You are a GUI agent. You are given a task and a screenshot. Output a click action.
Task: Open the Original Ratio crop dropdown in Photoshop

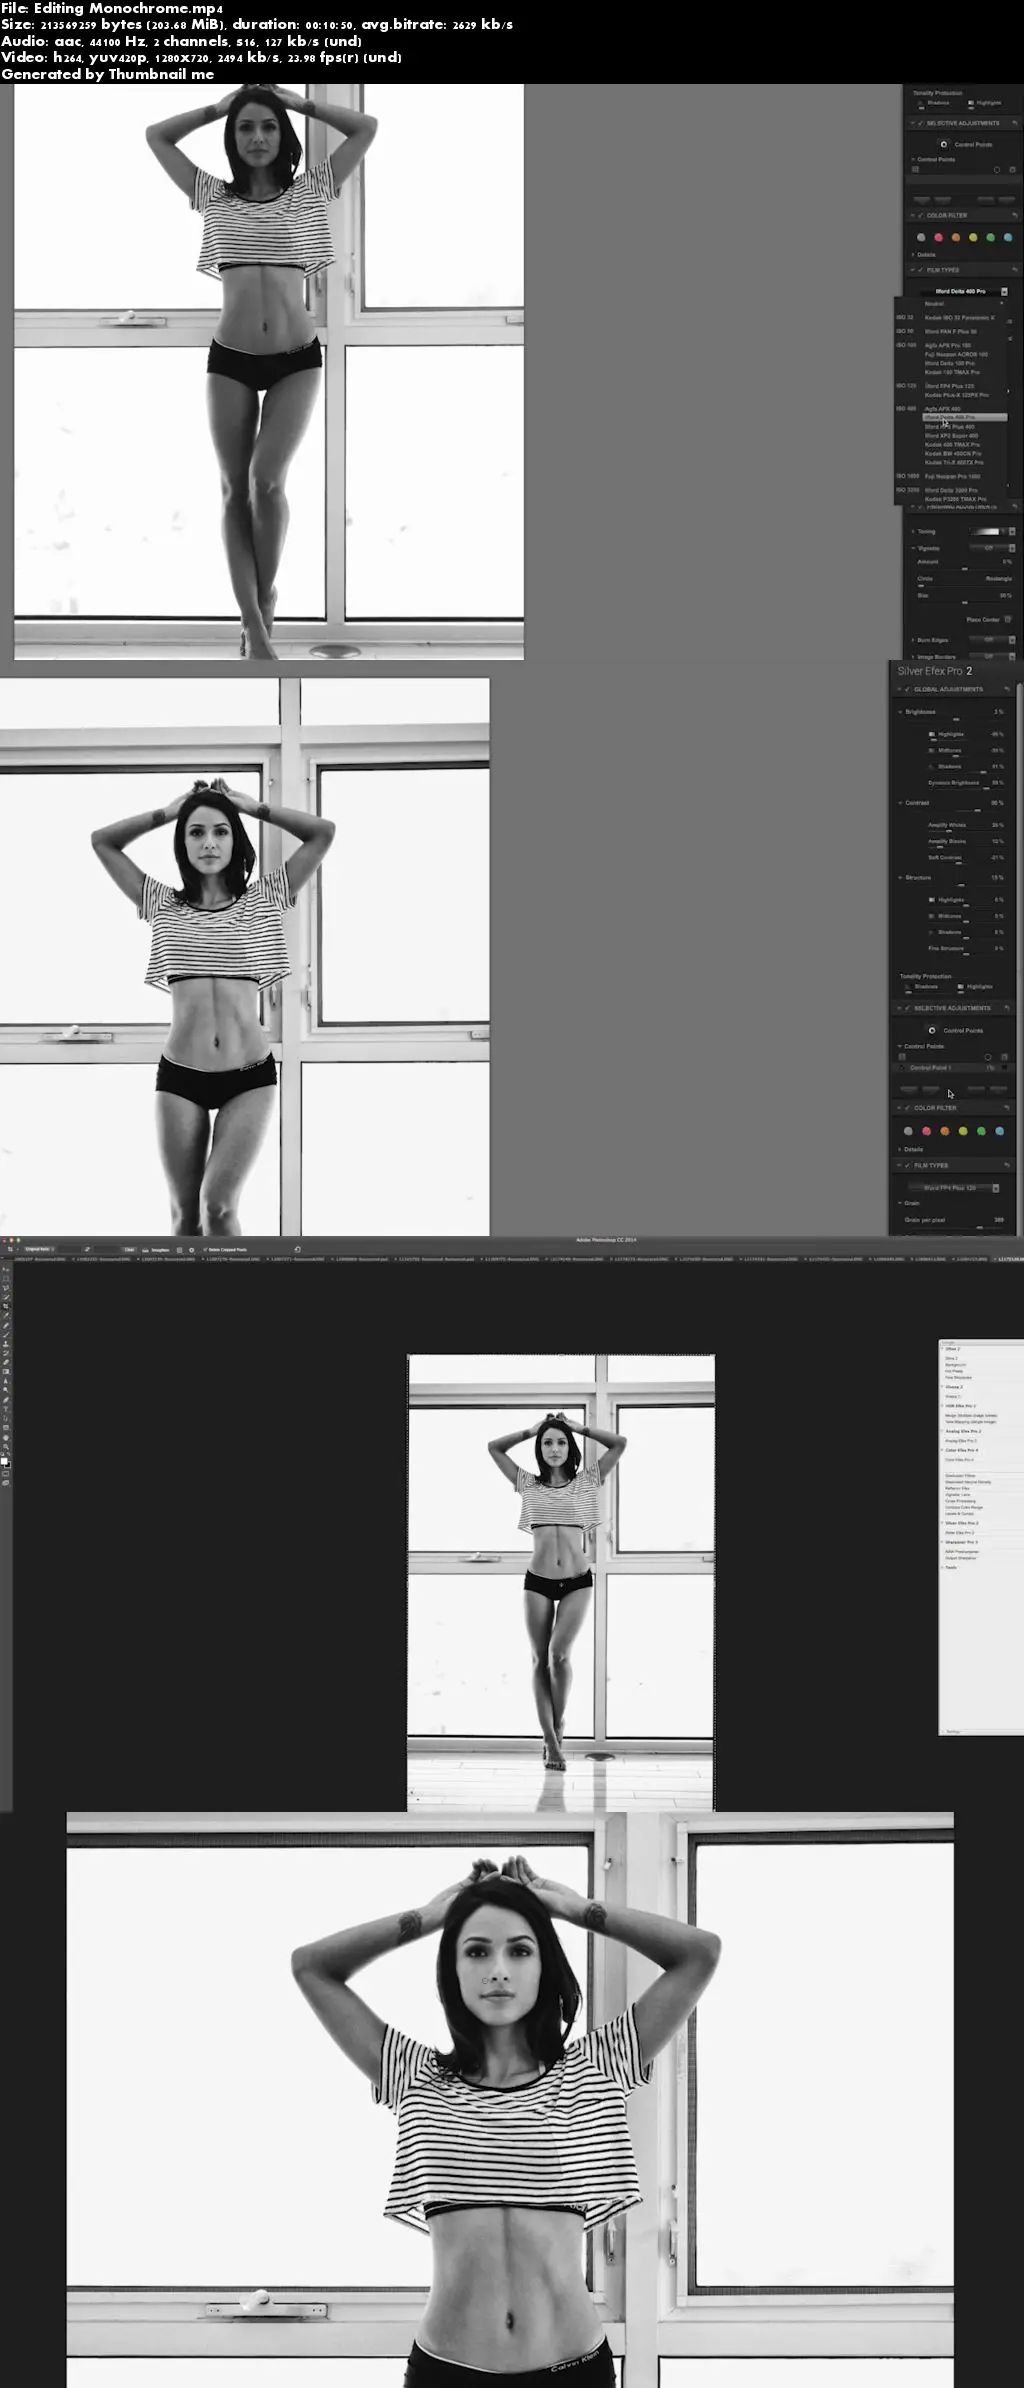[x=39, y=1249]
